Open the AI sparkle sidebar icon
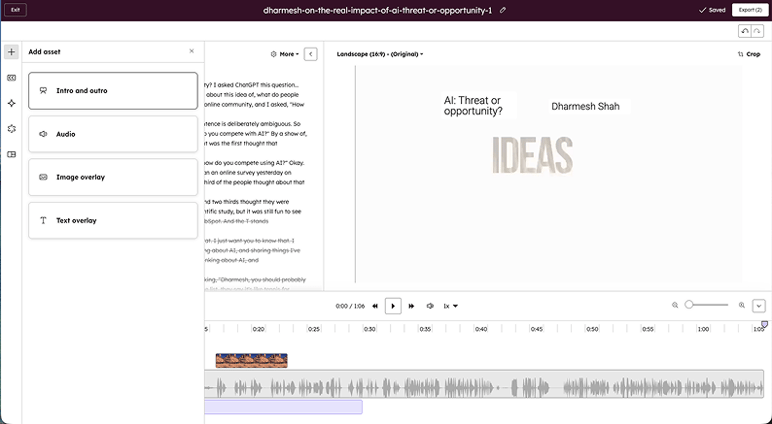772x424 pixels. [x=11, y=103]
